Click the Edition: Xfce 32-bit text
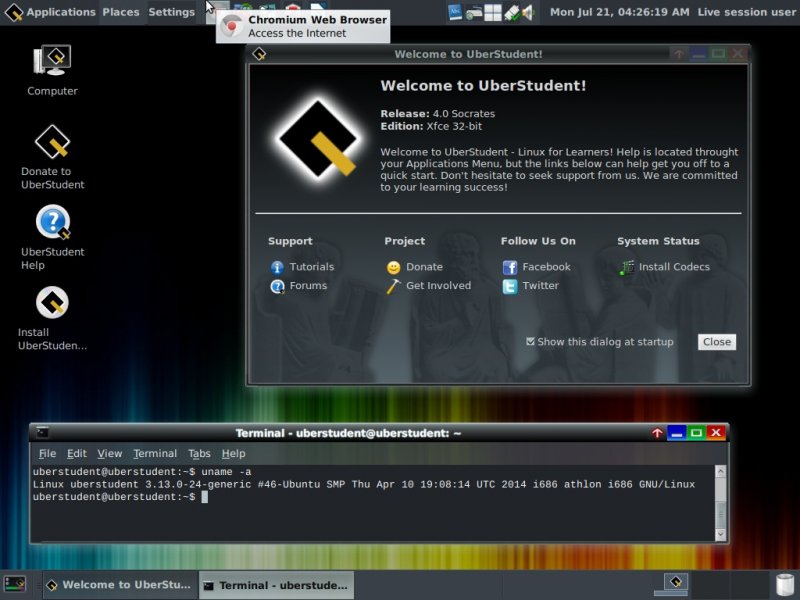Image resolution: width=800 pixels, height=600 pixels. 431,127
